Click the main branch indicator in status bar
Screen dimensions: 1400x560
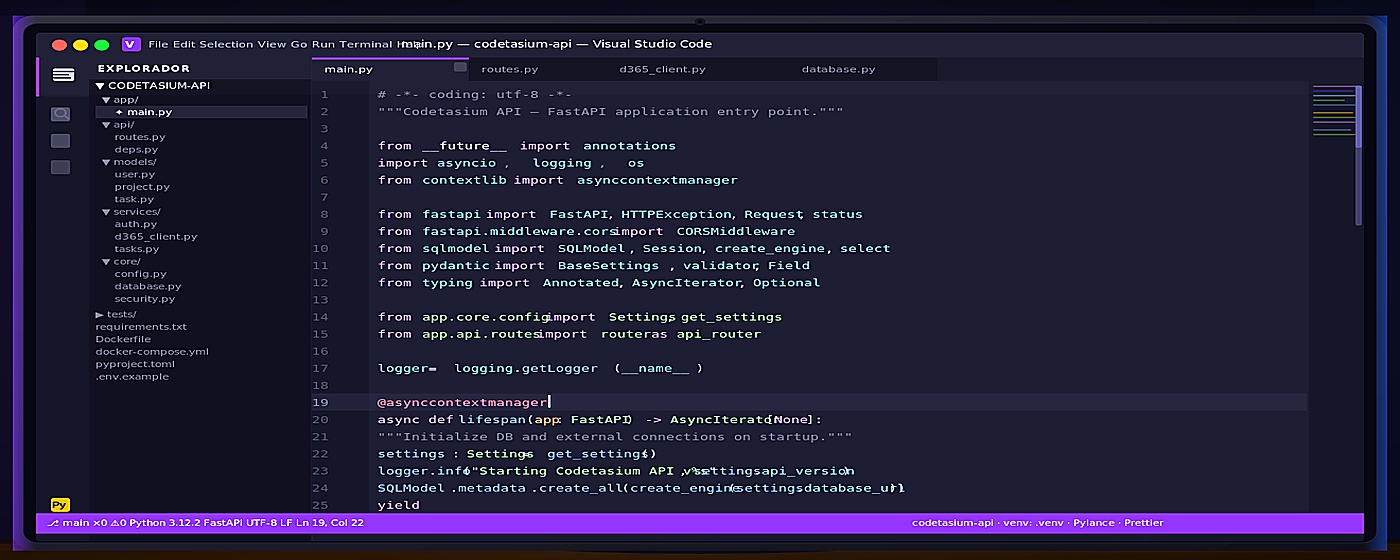click(x=68, y=523)
